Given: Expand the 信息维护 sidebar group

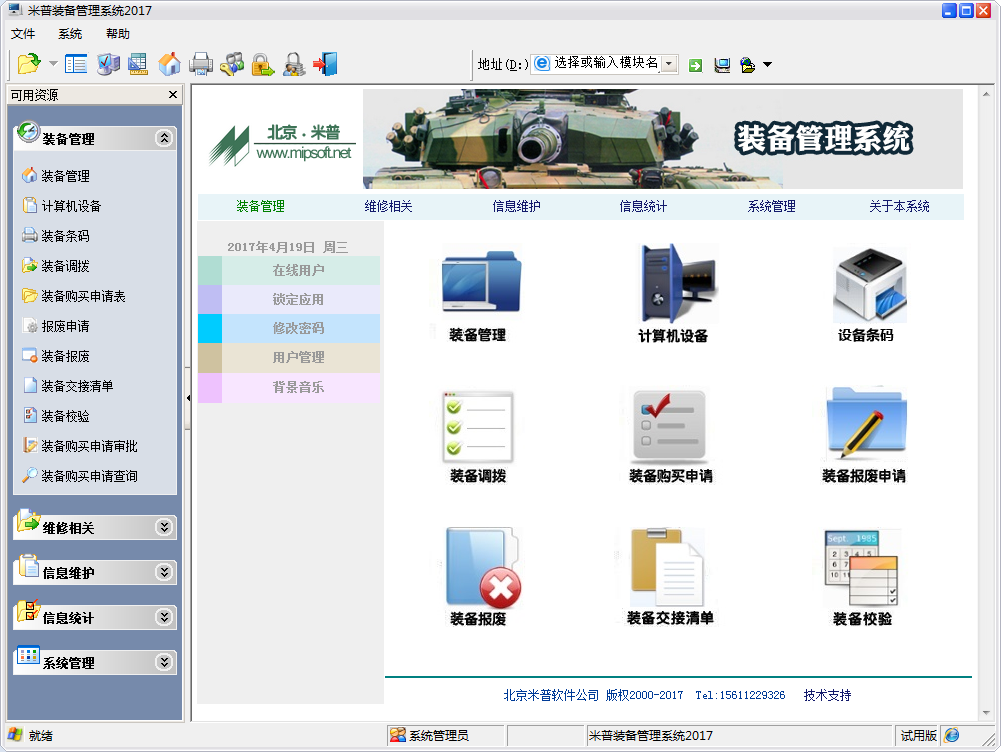Looking at the screenshot, I should click(x=164, y=572).
